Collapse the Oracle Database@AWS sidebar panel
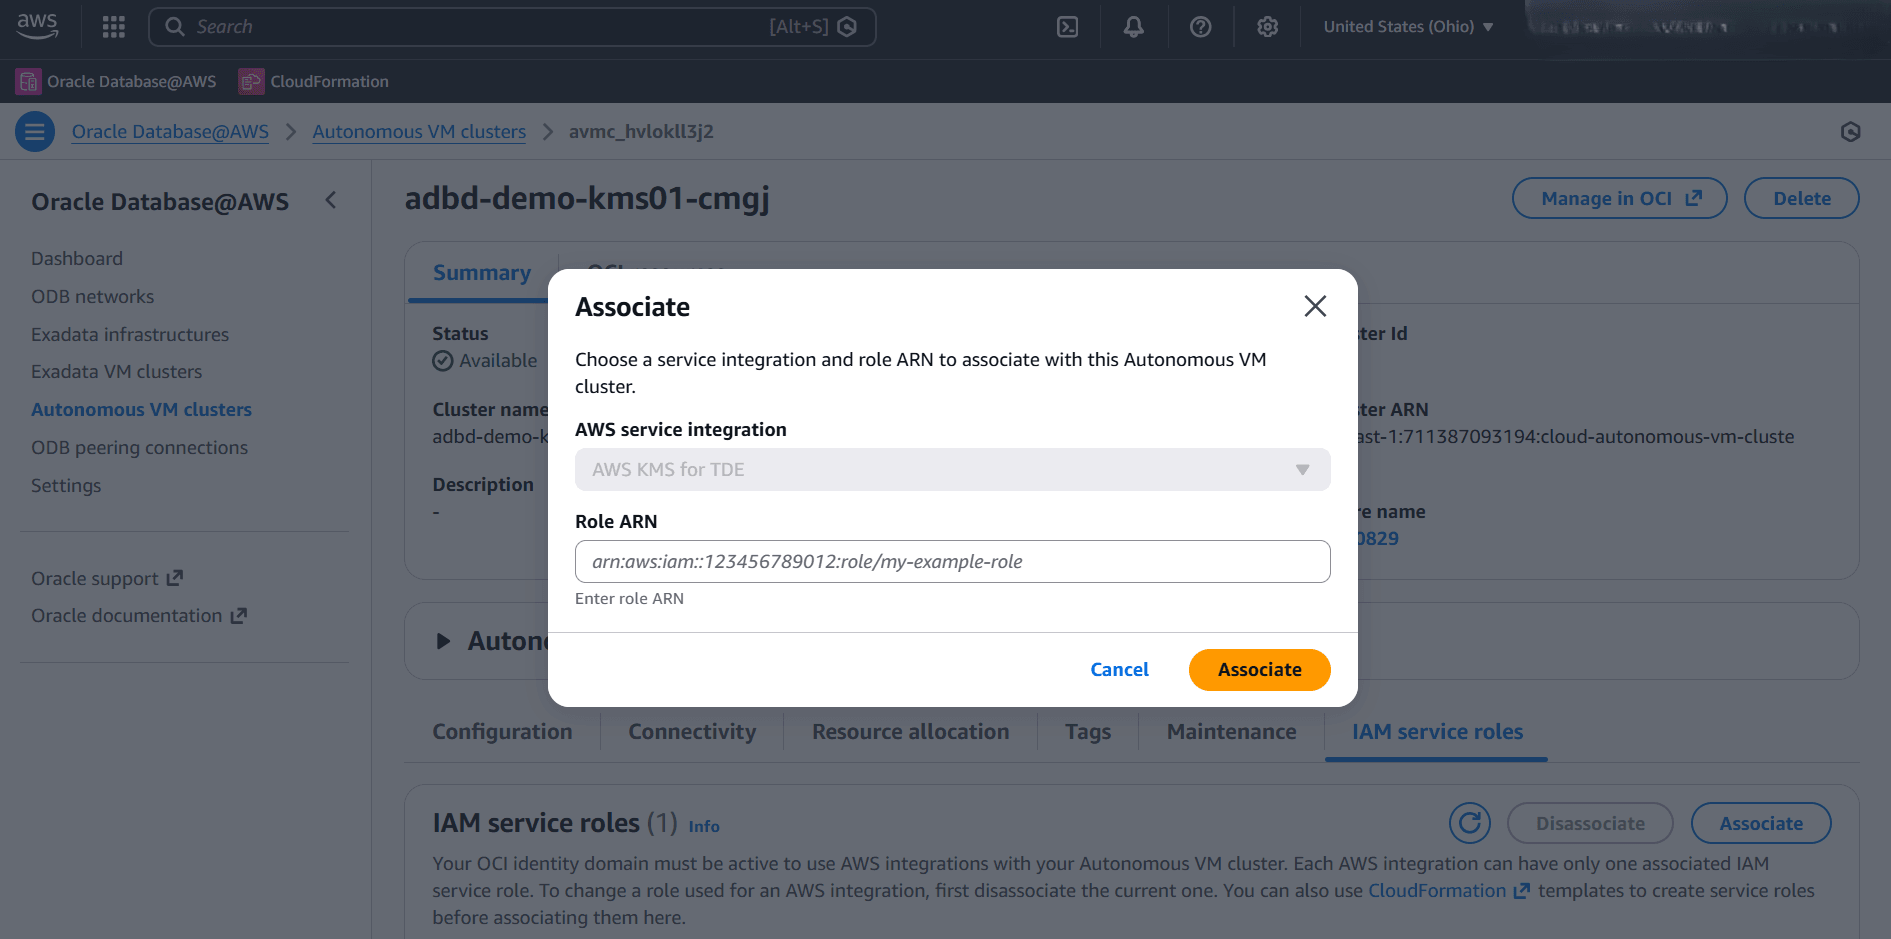1891x939 pixels. coord(331,200)
